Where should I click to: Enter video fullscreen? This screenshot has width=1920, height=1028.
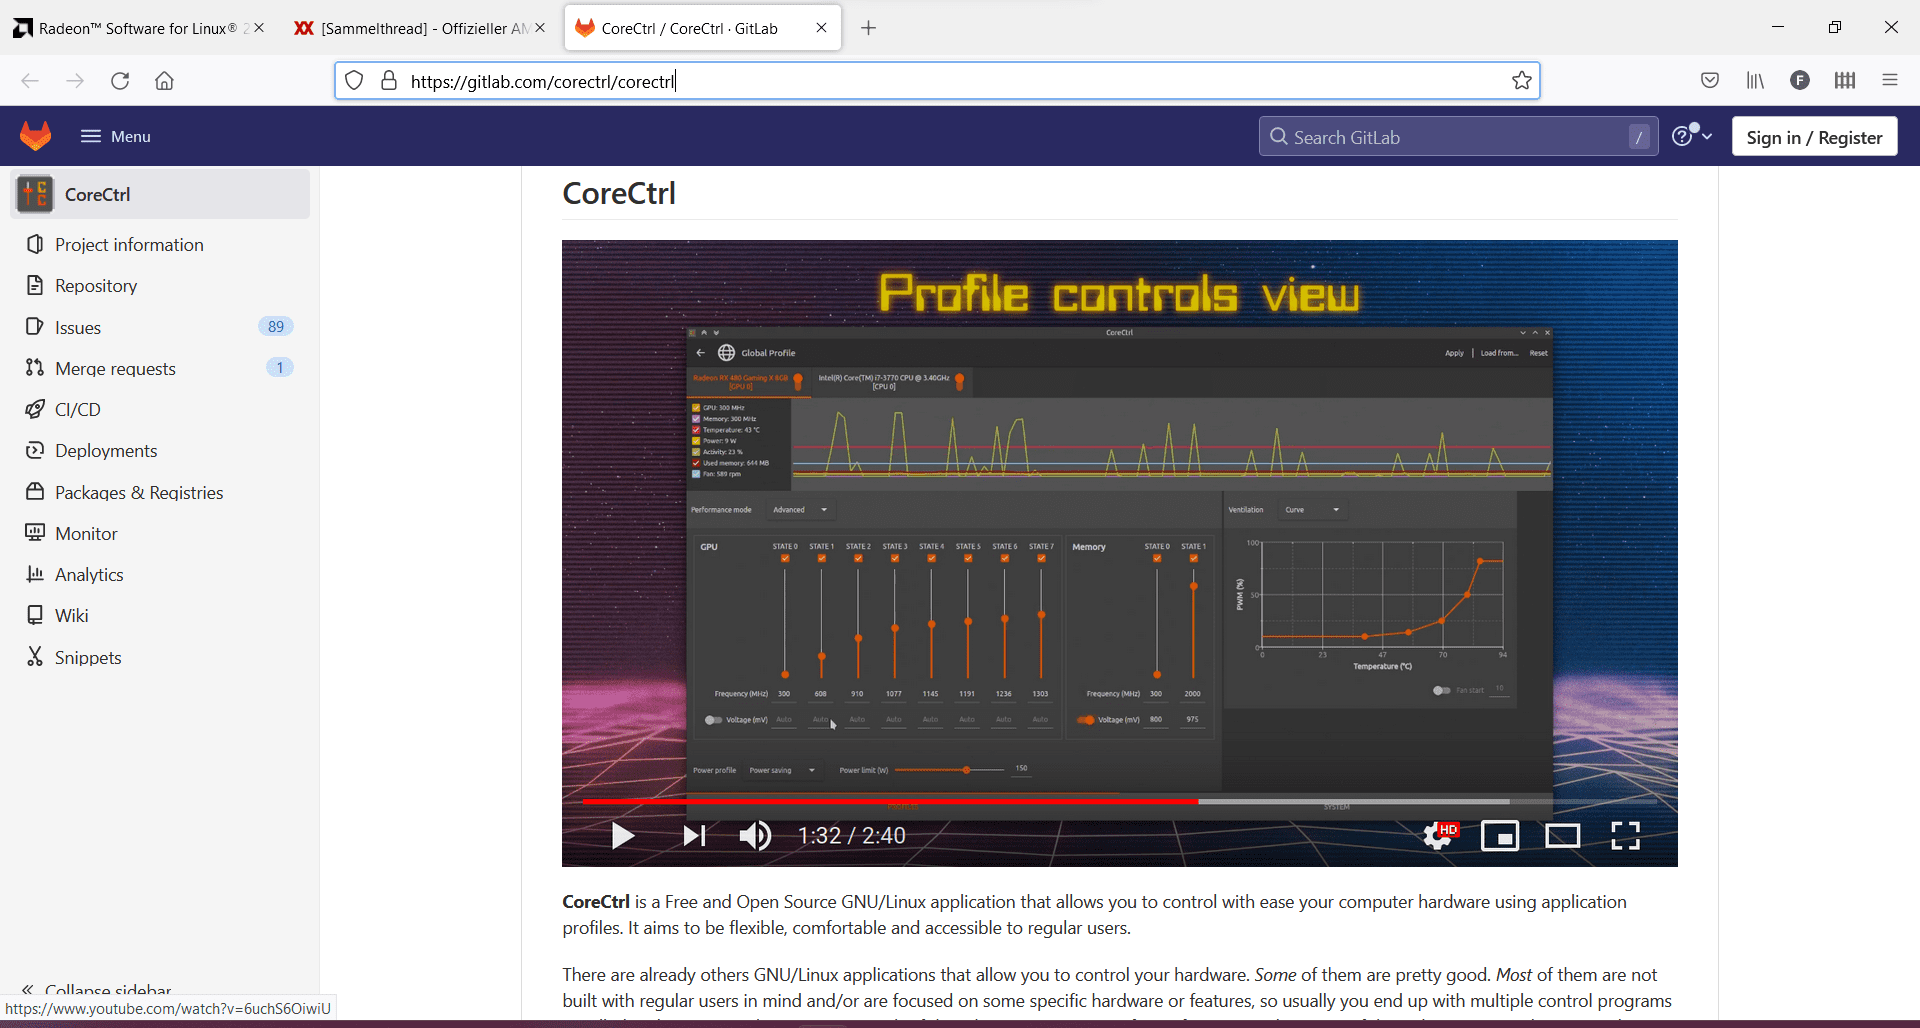1626,836
